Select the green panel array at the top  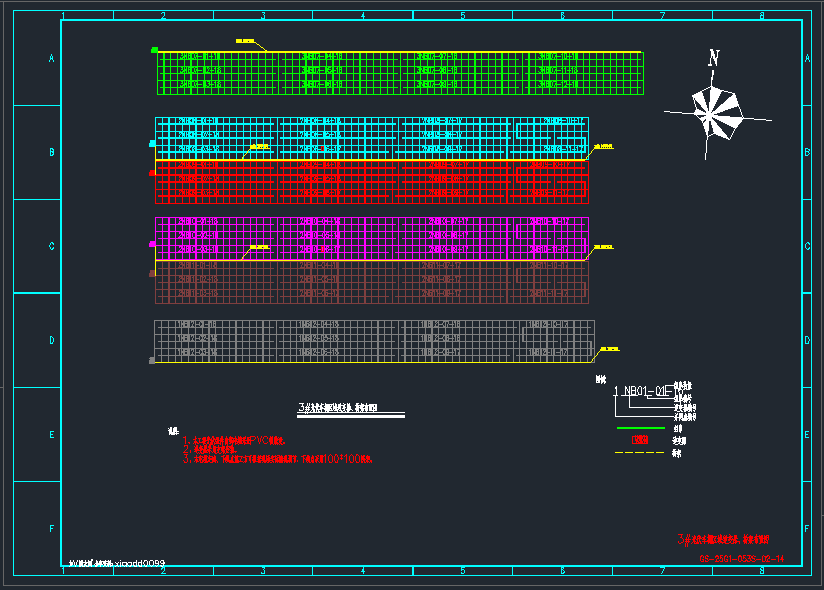coord(399,73)
